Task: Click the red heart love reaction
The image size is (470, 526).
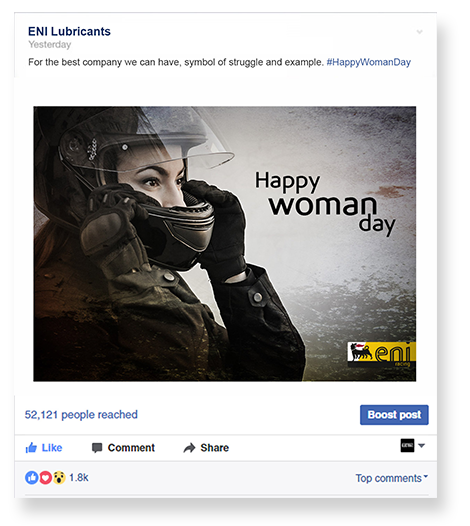Action: (46, 477)
